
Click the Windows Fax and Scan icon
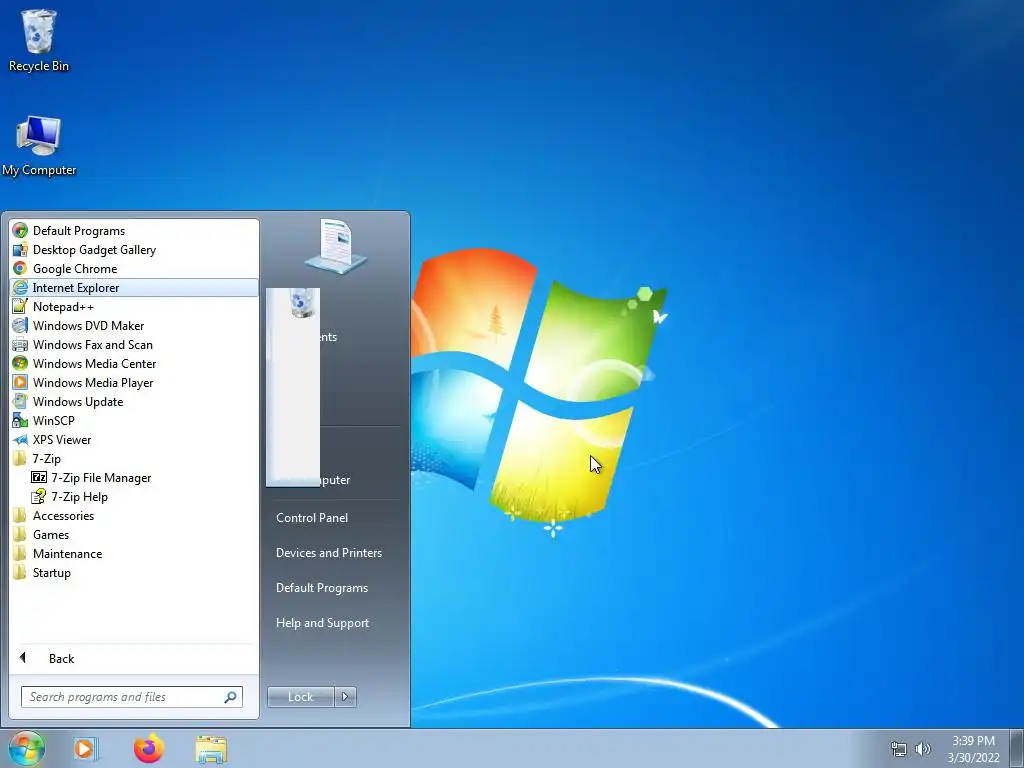click(20, 344)
